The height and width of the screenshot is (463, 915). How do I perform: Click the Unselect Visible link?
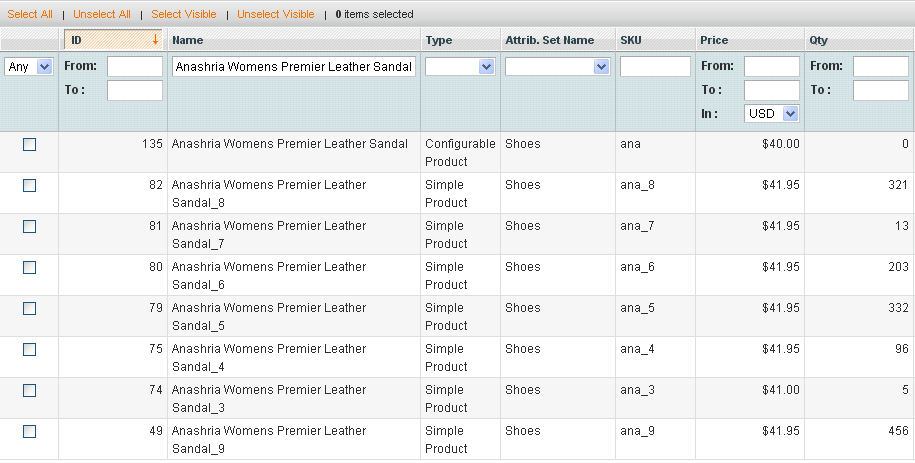pyautogui.click(x=275, y=14)
